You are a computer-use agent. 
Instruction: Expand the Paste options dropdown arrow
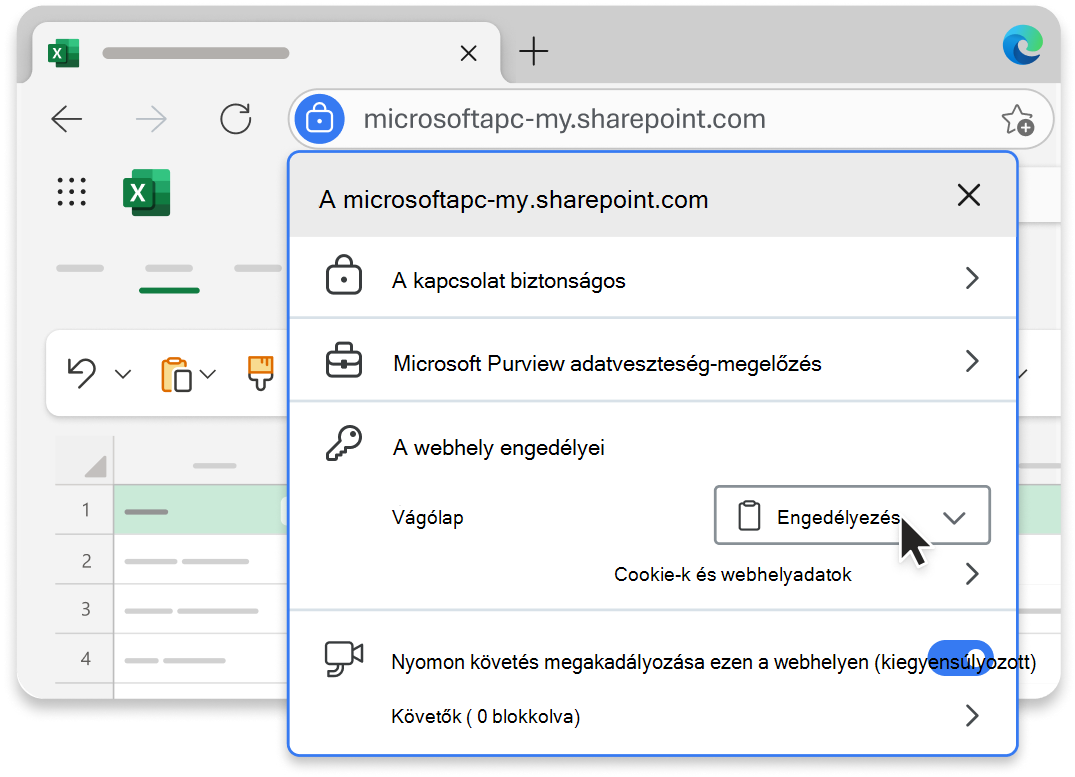click(208, 374)
